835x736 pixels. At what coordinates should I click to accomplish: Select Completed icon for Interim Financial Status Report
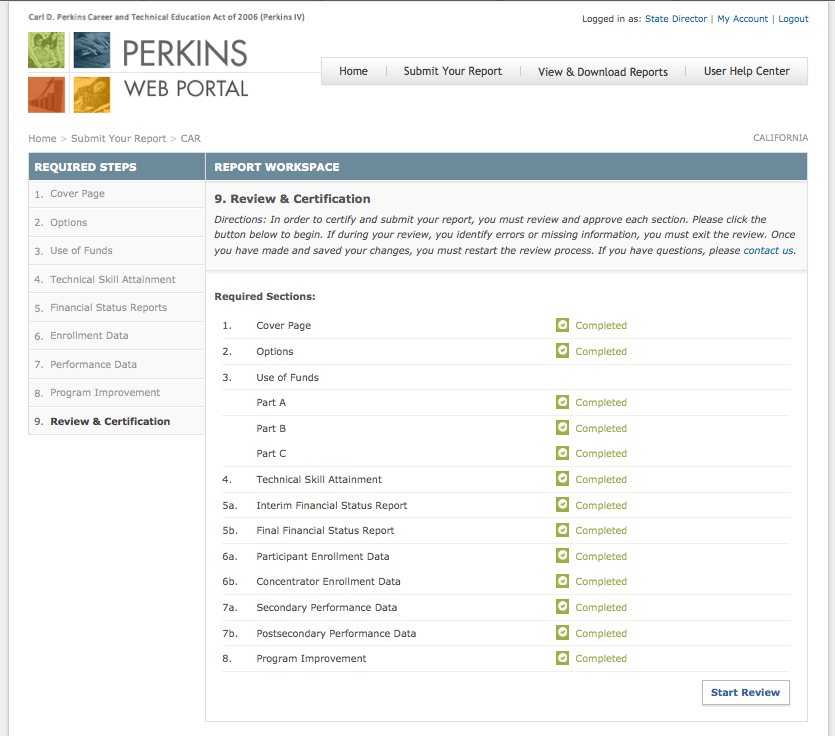pos(562,505)
